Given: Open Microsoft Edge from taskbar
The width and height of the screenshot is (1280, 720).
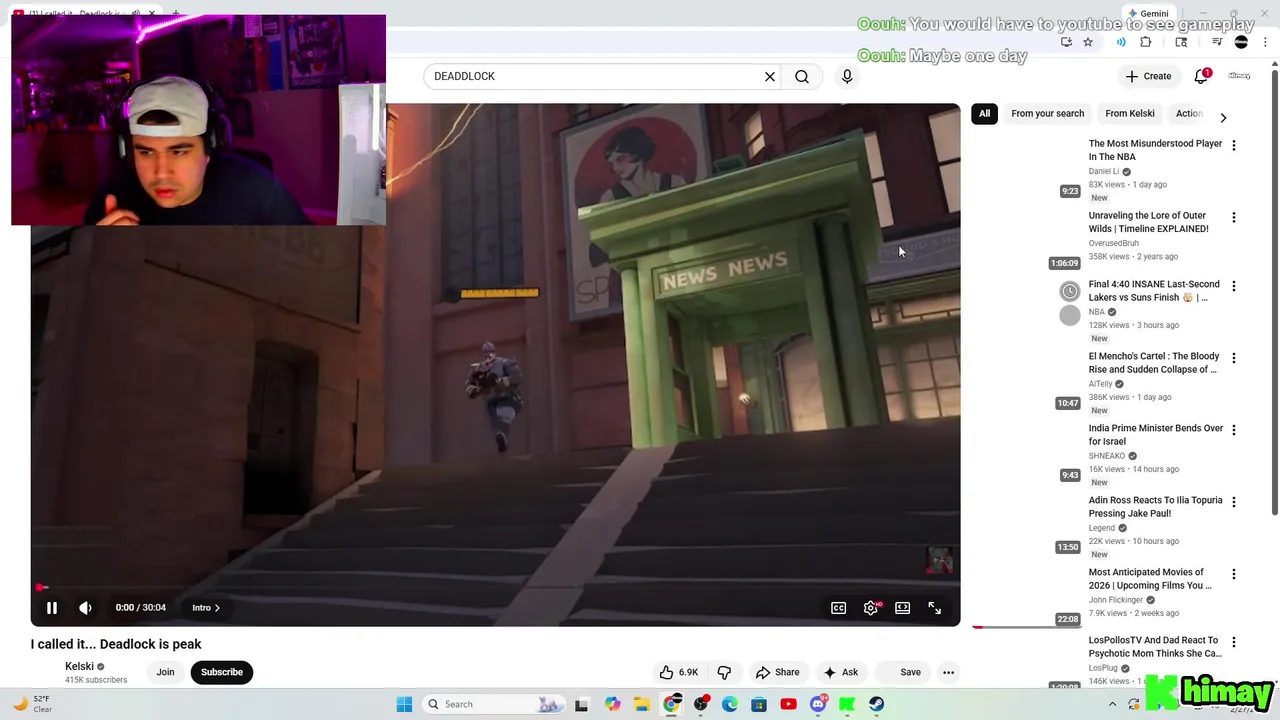Looking at the screenshot, I should [x=730, y=704].
